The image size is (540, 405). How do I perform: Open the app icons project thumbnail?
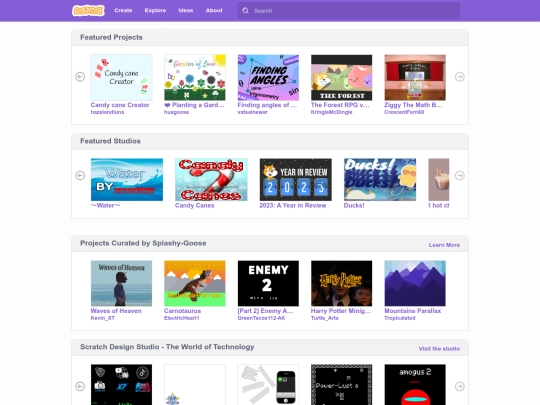121,385
